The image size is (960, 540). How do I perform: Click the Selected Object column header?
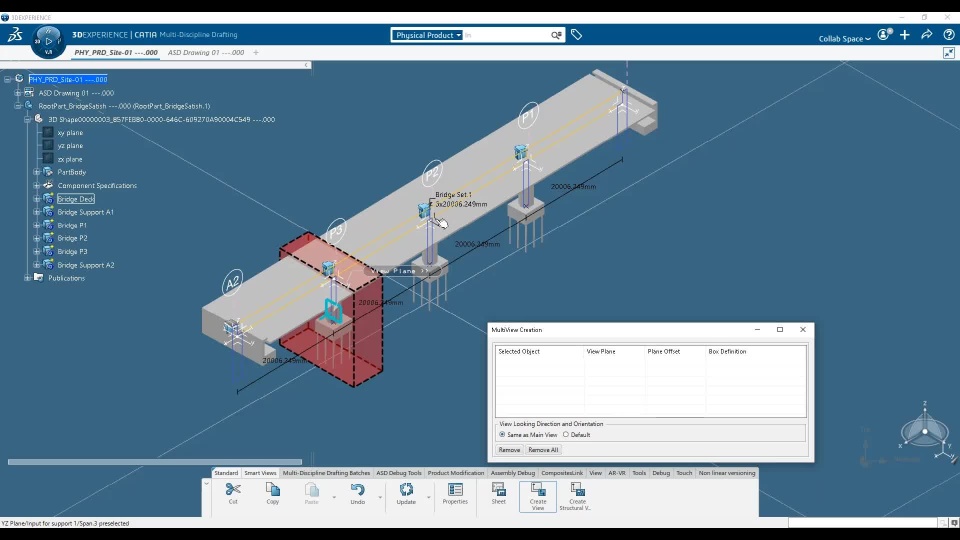pos(539,351)
